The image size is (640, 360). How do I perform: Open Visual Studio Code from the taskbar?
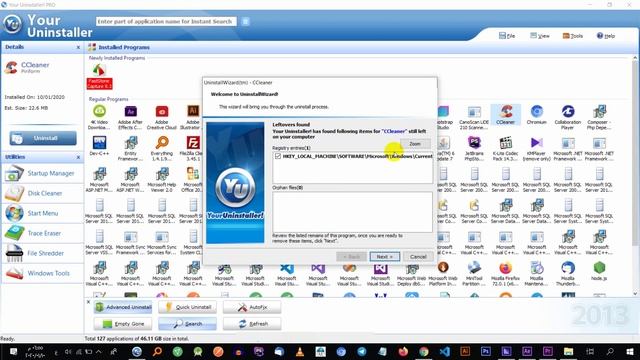[444, 351]
